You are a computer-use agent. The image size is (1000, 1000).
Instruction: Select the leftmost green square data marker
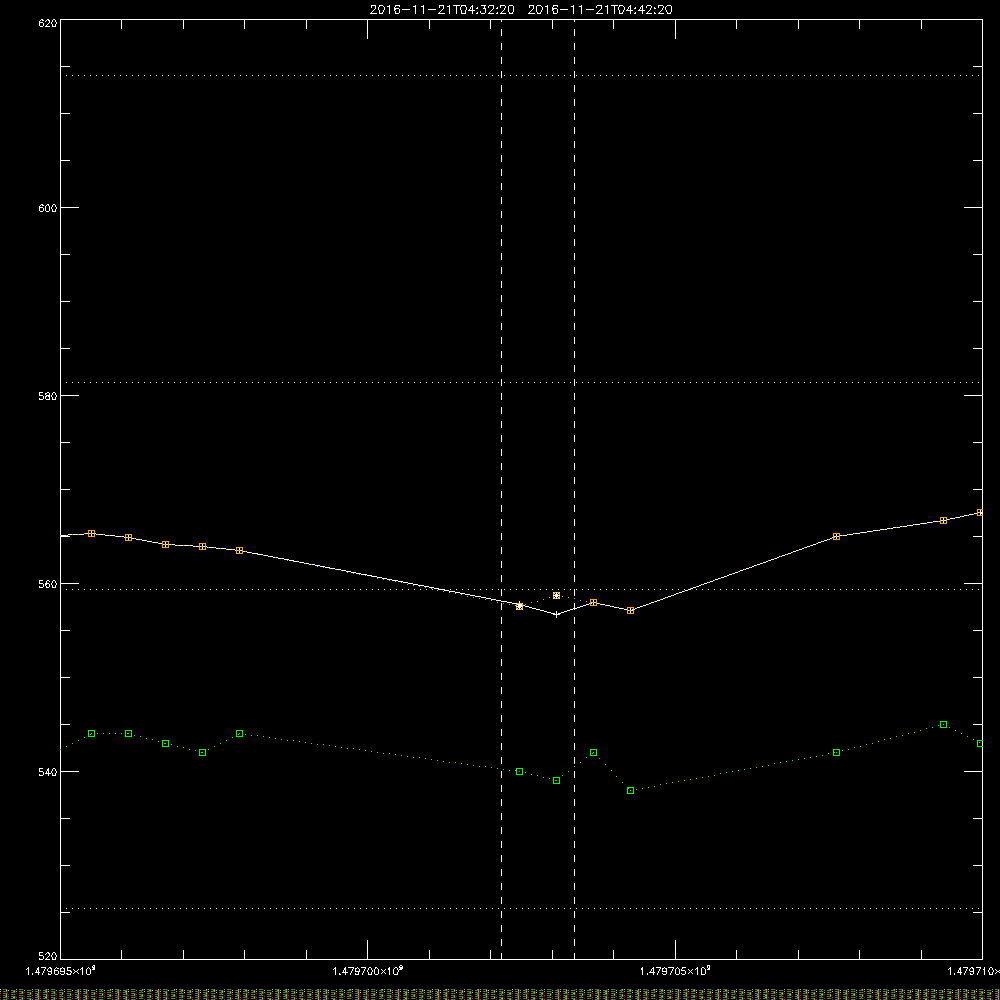click(x=91, y=733)
